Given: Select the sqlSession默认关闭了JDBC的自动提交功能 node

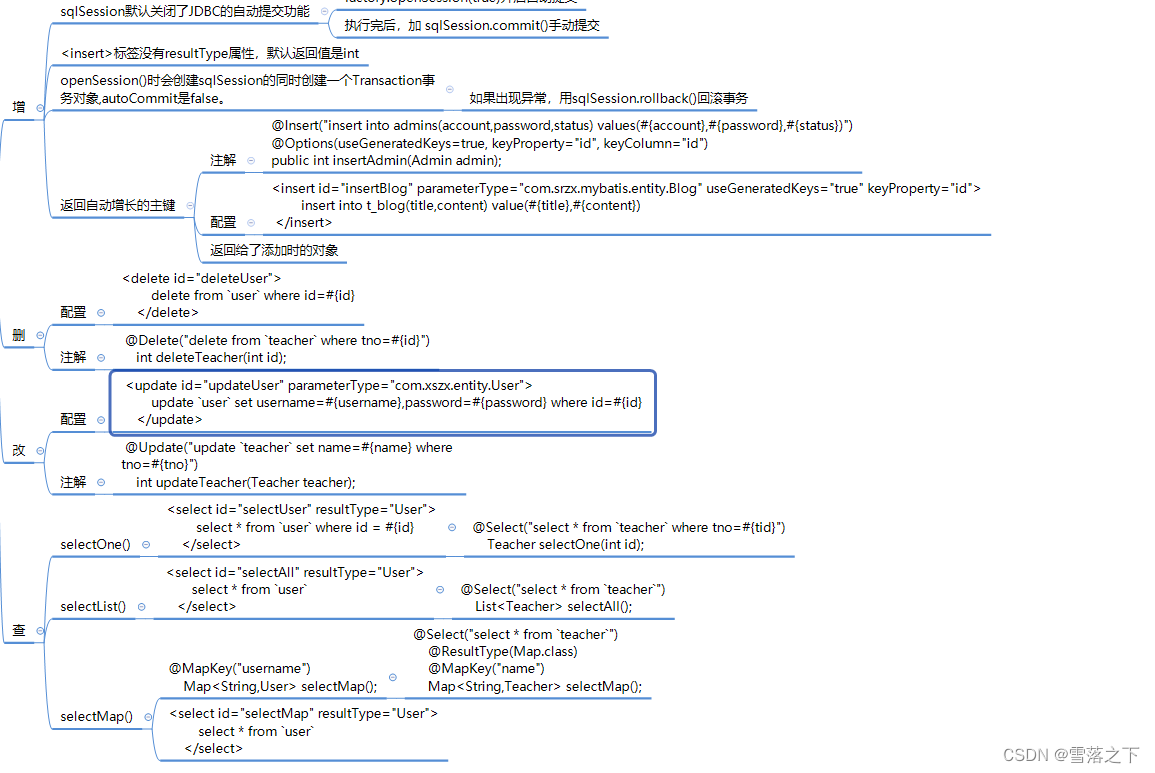Looking at the screenshot, I should [x=185, y=12].
